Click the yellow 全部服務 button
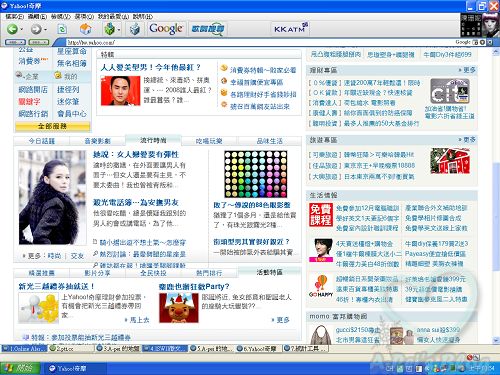Viewport: 500px width, 375px height. [x=52, y=126]
